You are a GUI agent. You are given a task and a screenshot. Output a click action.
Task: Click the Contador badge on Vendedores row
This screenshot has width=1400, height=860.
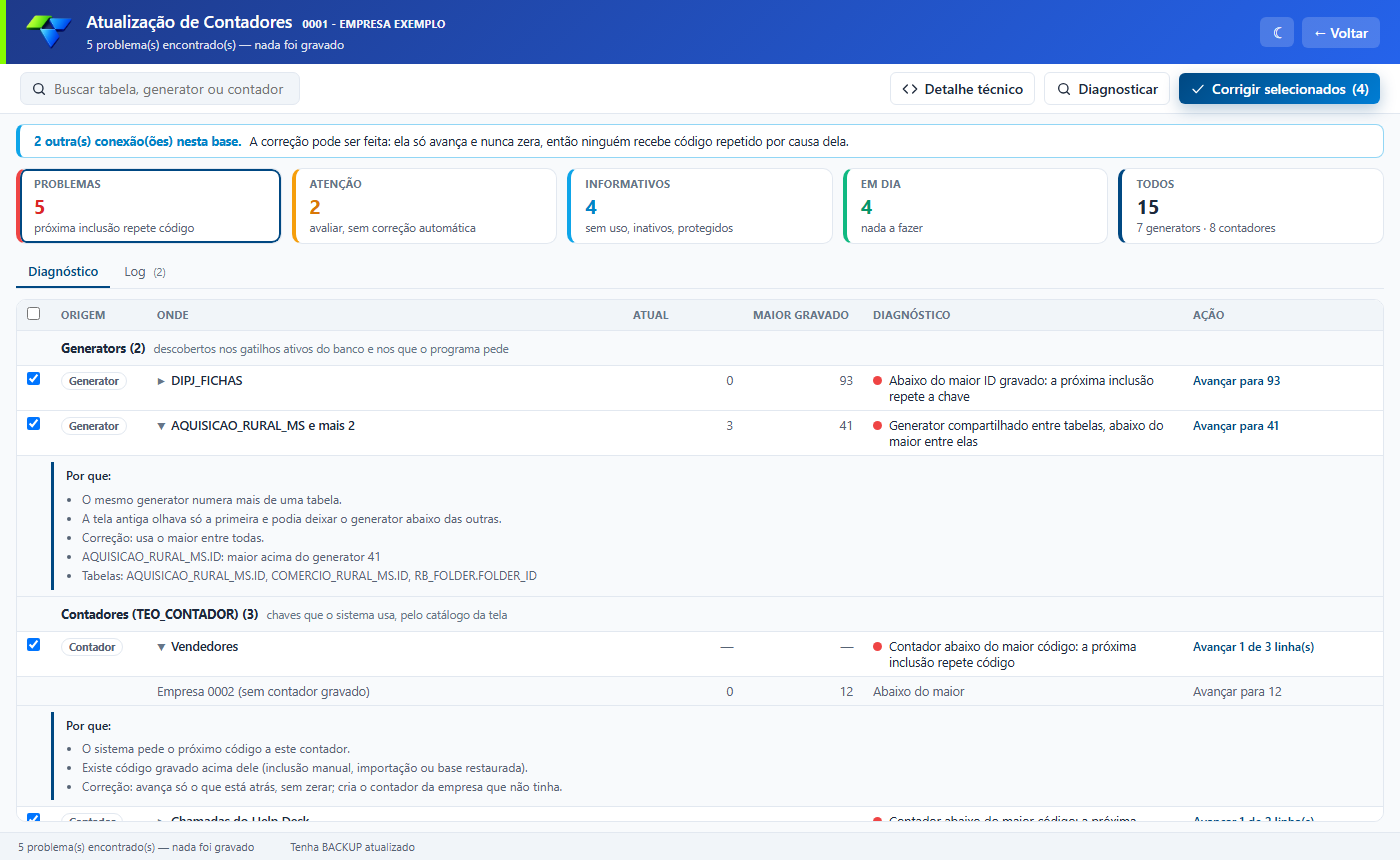tap(92, 647)
